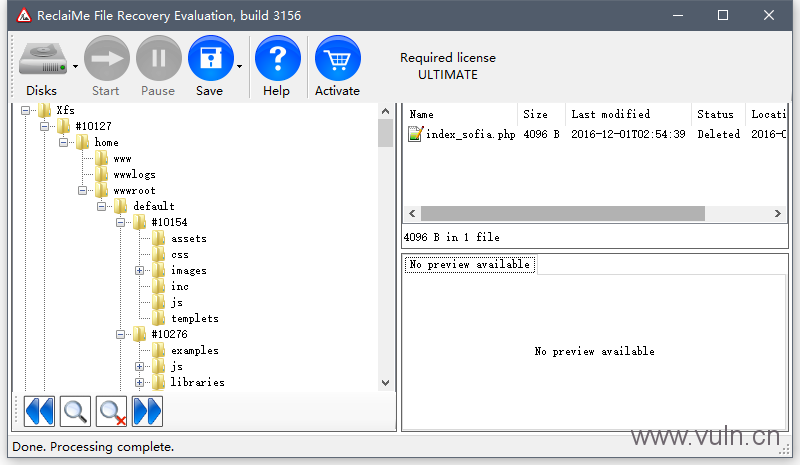Expand the images folder node
The width and height of the screenshot is (800, 465).
tap(139, 271)
